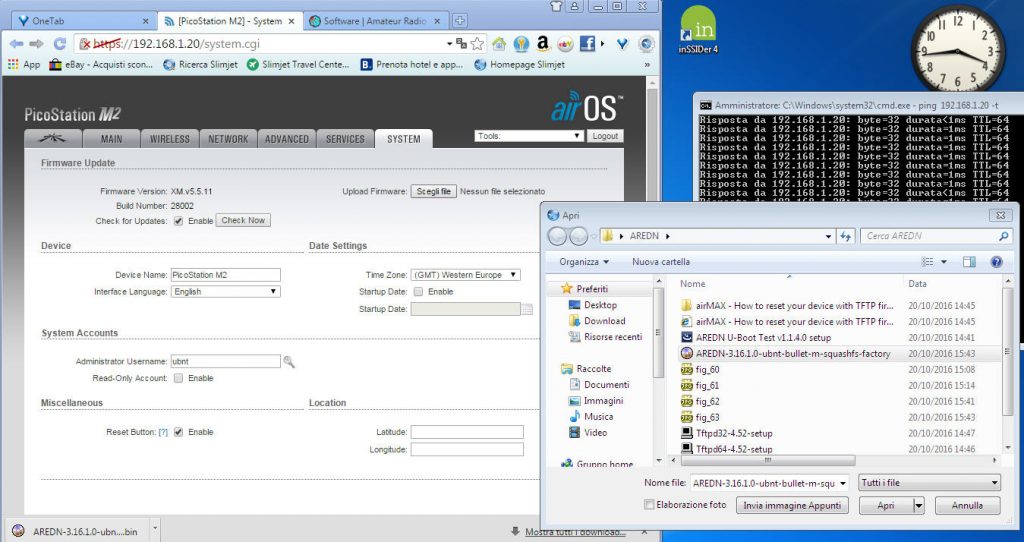
Task: Check Elaborazione foto checkbox
Action: (x=649, y=505)
